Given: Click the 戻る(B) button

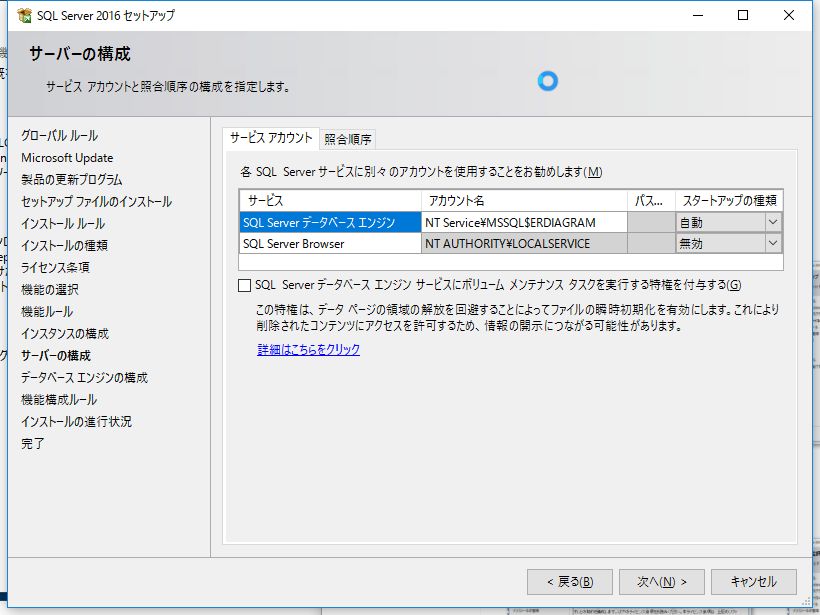Looking at the screenshot, I should point(570,582).
